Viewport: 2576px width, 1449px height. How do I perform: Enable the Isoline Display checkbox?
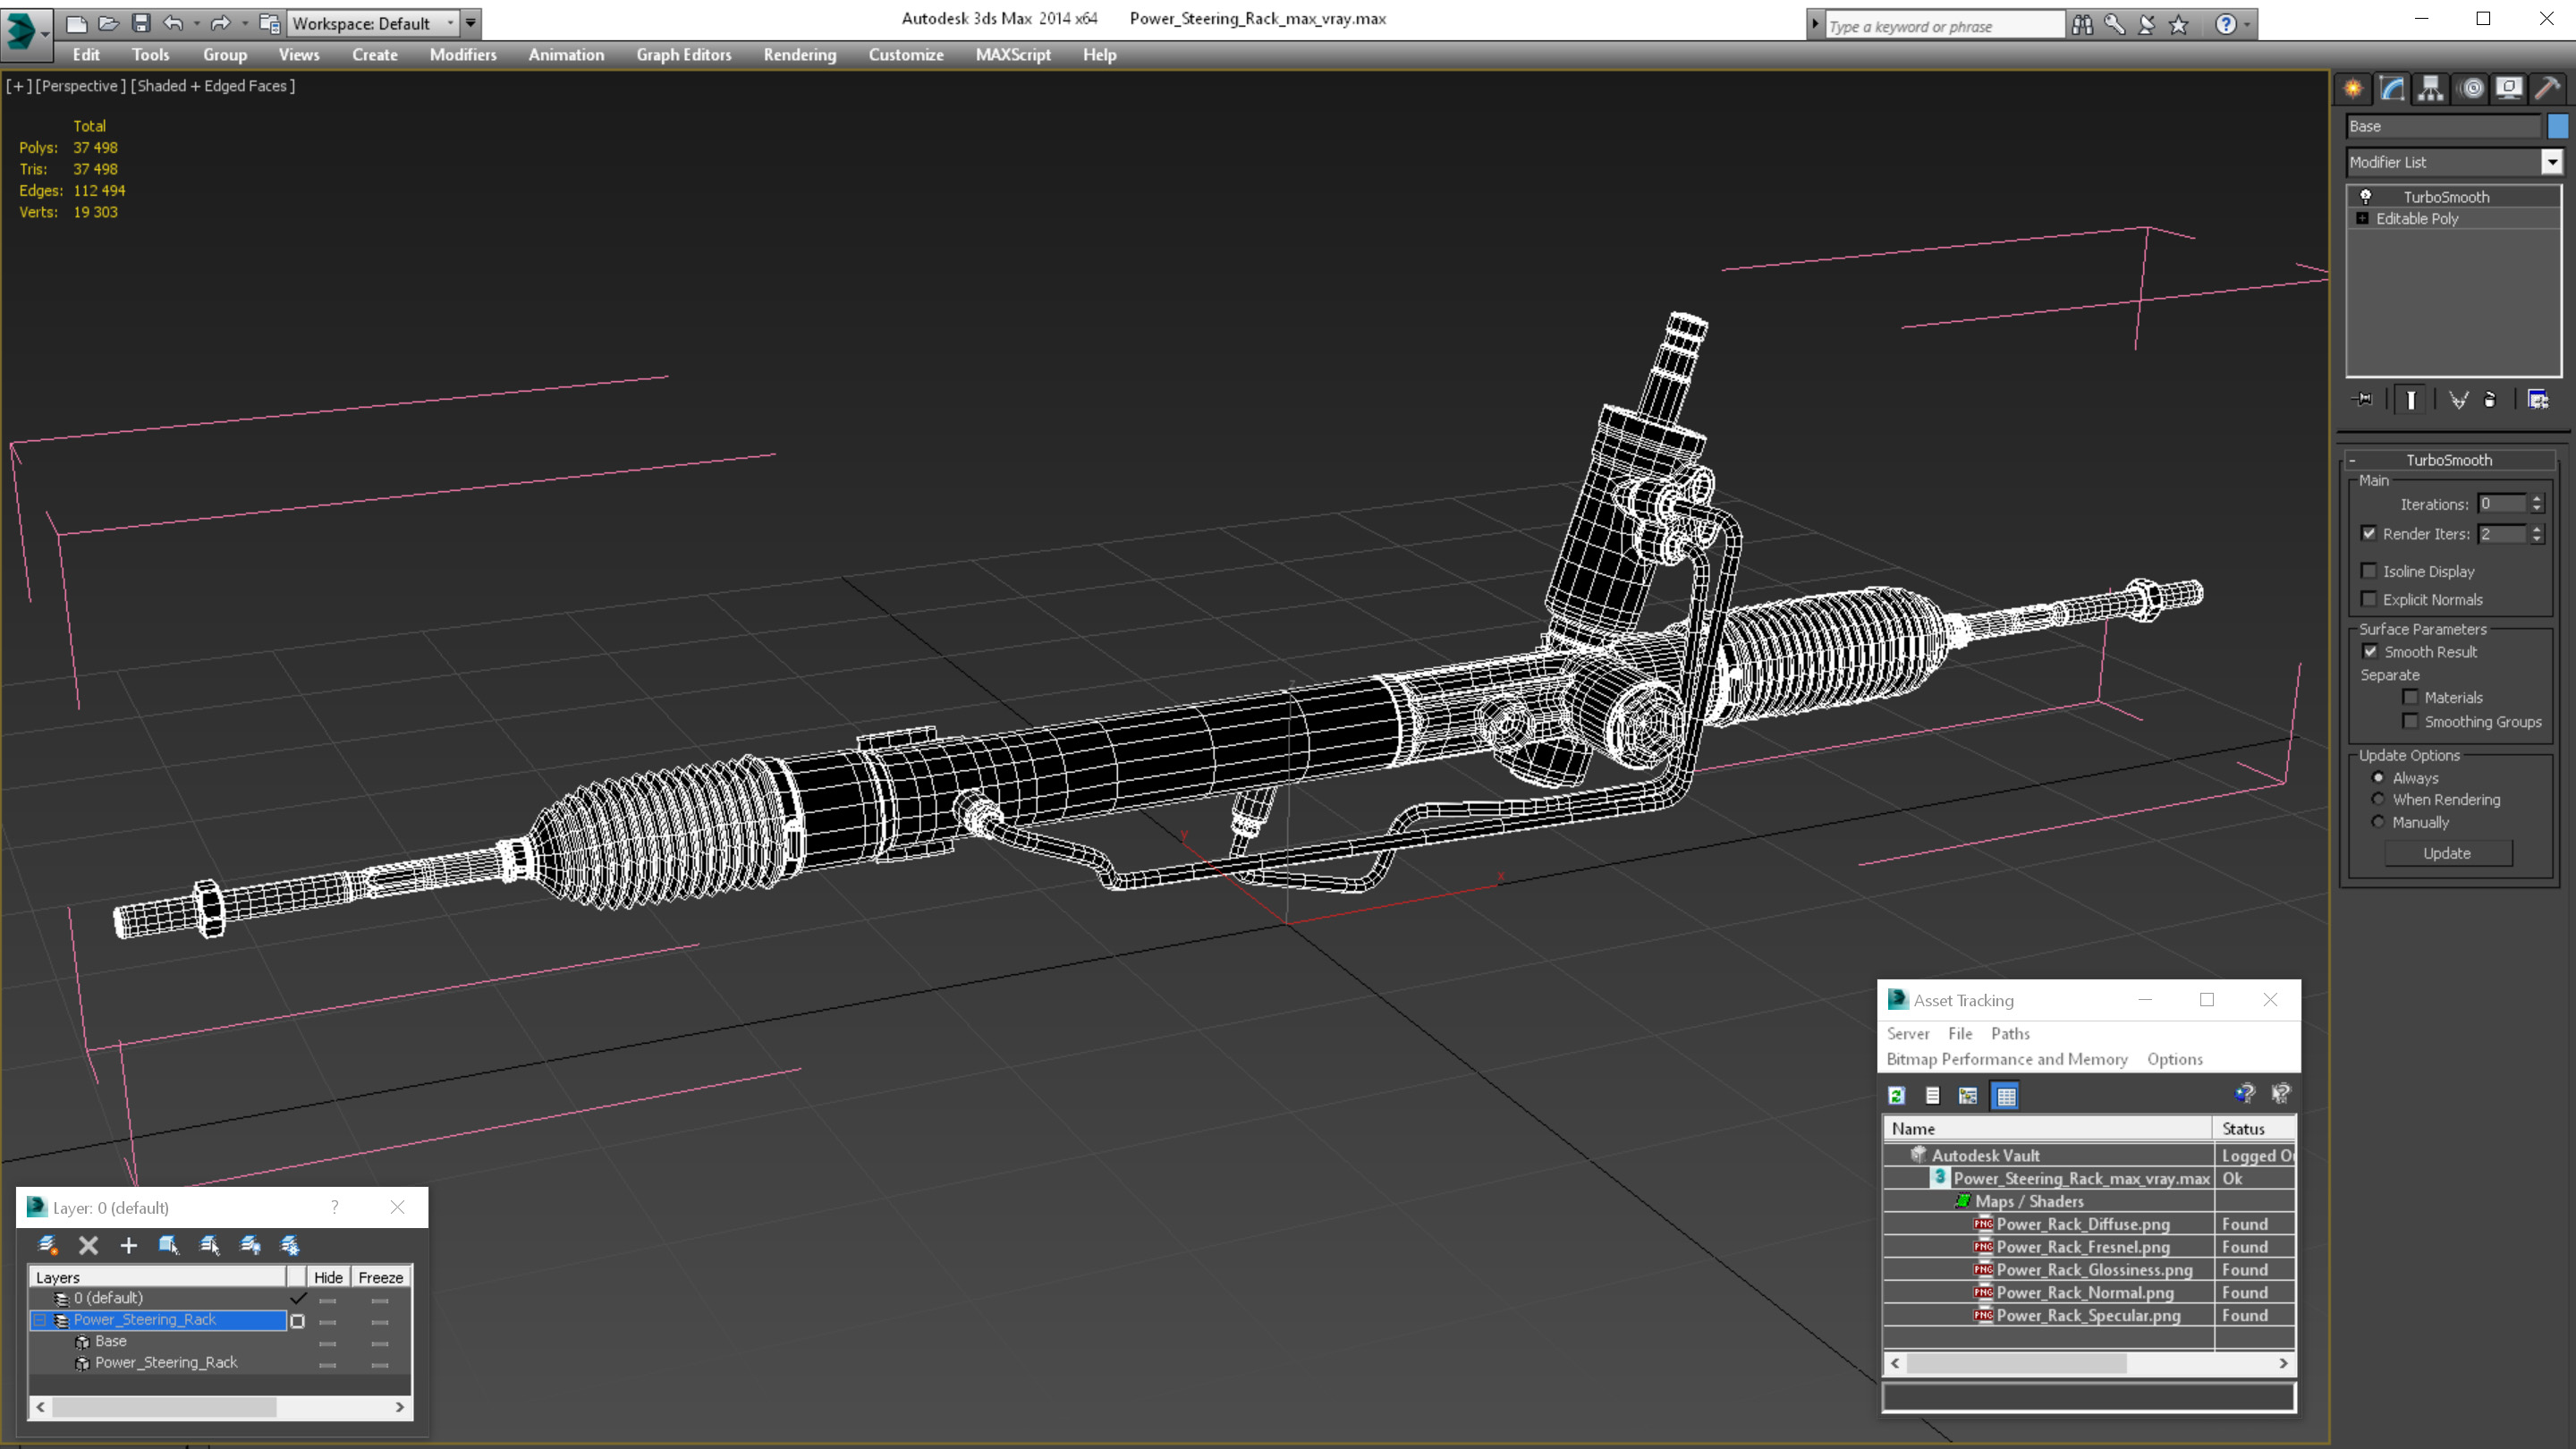(x=2368, y=571)
